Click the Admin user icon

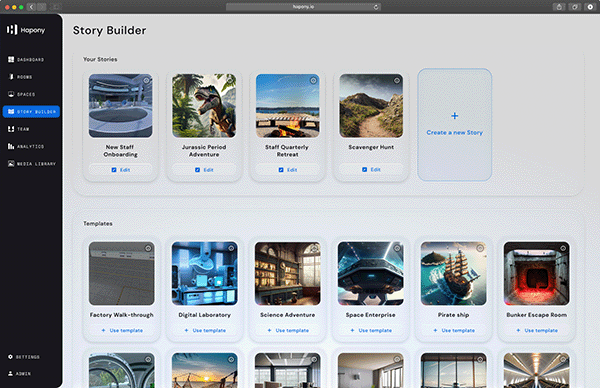tap(10, 373)
